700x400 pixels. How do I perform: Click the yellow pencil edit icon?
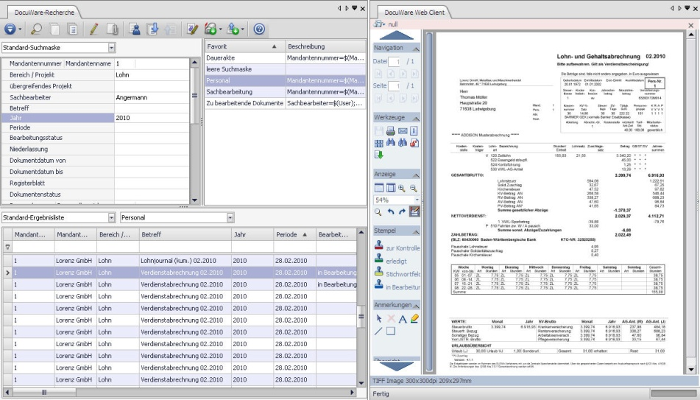coord(93,29)
